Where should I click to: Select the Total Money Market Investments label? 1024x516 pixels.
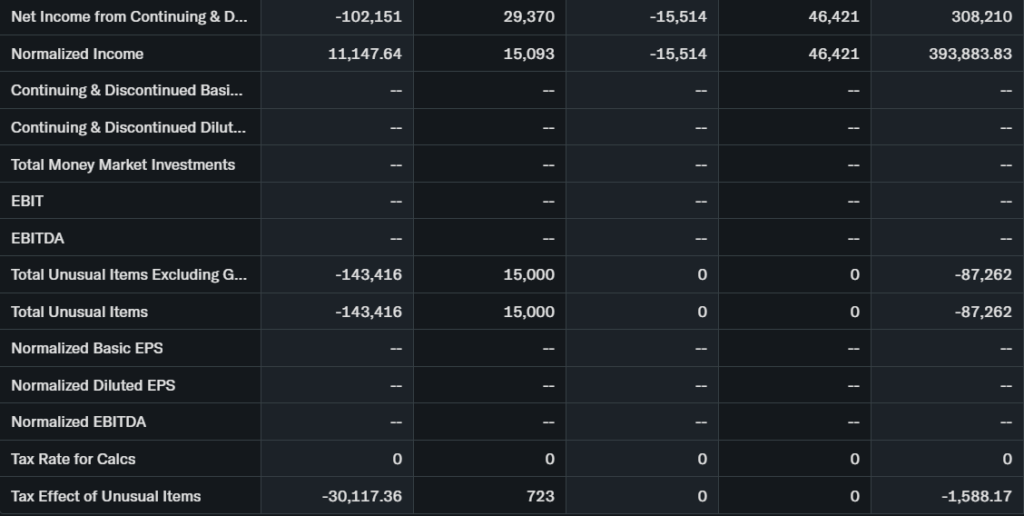[x=123, y=164]
